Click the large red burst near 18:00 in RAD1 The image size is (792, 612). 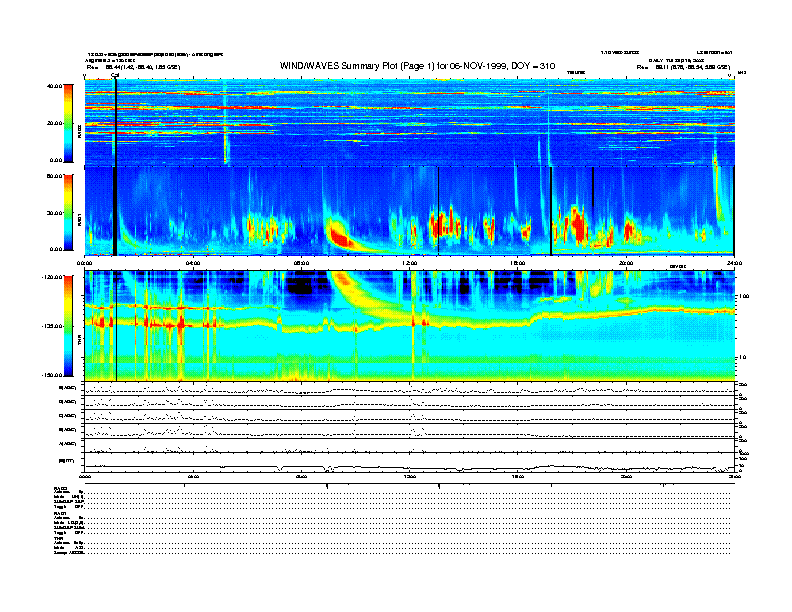click(577, 225)
